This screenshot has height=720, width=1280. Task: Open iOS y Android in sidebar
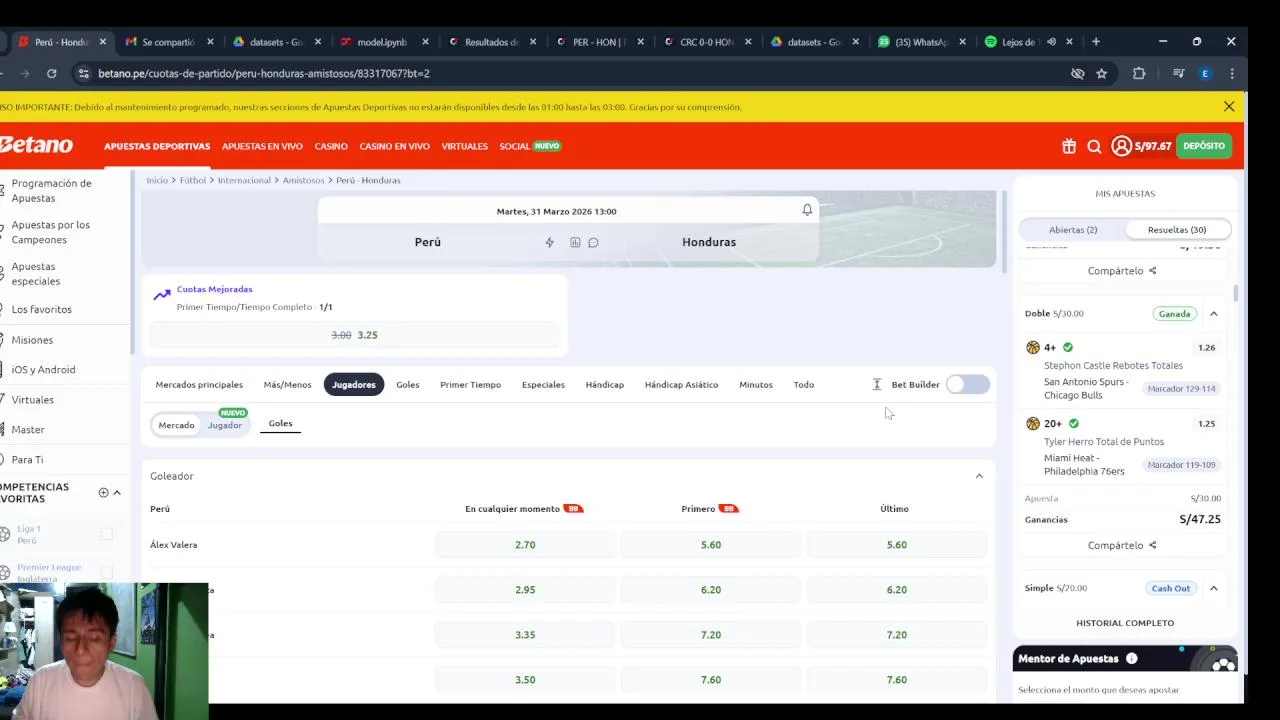coord(43,369)
